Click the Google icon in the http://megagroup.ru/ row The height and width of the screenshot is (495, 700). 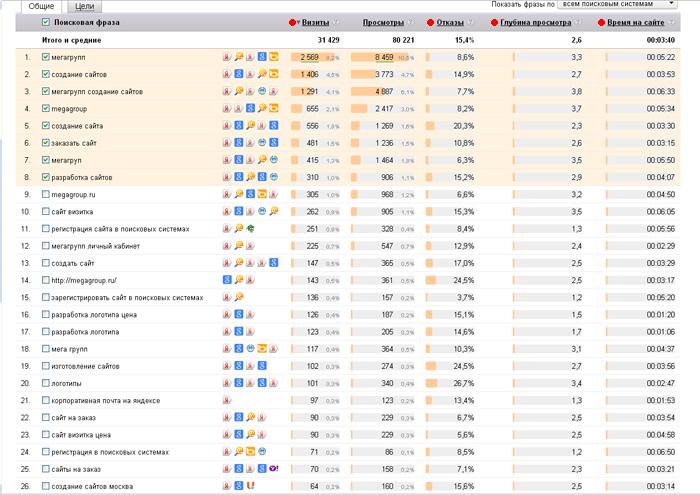(x=227, y=280)
